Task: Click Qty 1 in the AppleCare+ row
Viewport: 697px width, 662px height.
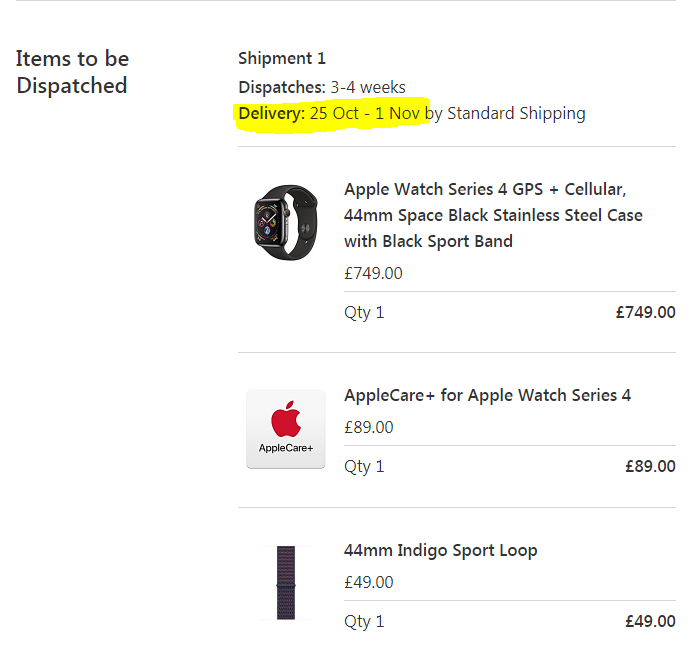Action: click(x=364, y=466)
